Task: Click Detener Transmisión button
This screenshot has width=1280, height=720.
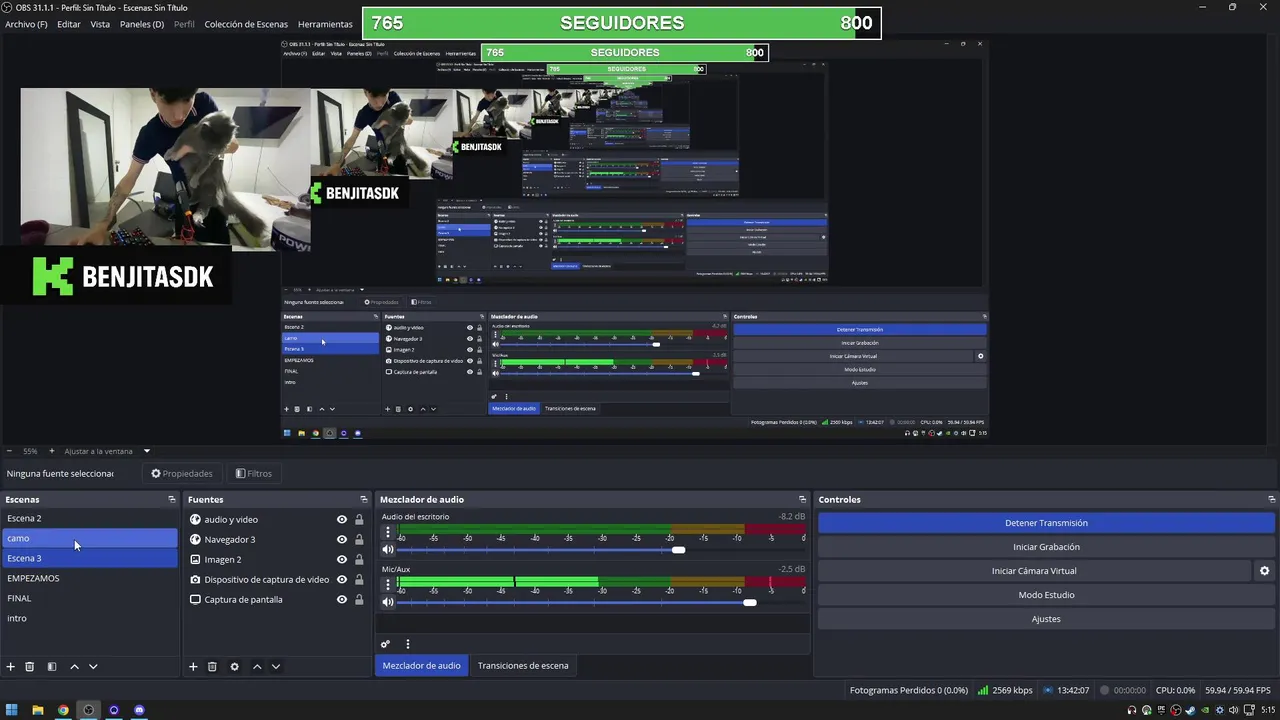Action: [1046, 523]
